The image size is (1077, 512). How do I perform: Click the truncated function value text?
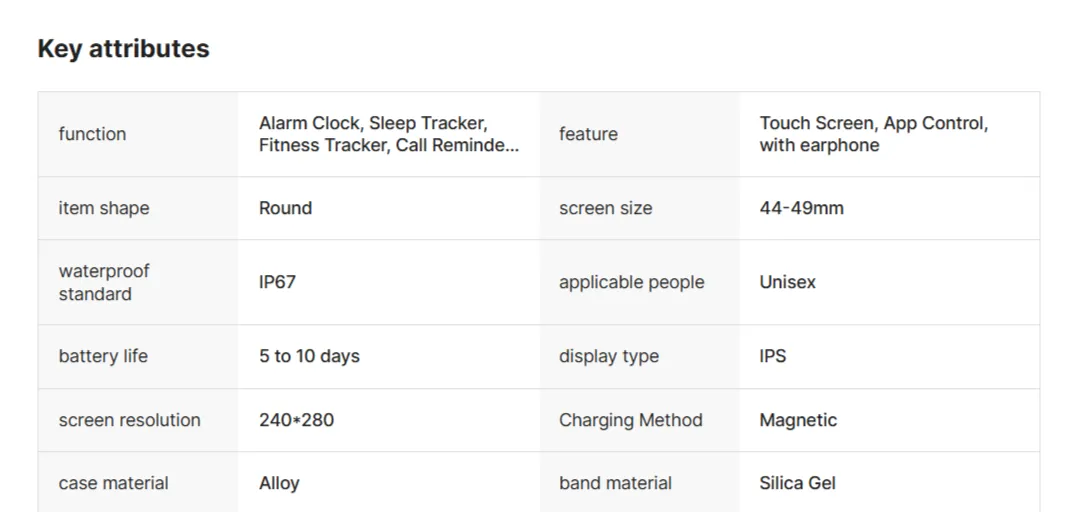pos(389,134)
